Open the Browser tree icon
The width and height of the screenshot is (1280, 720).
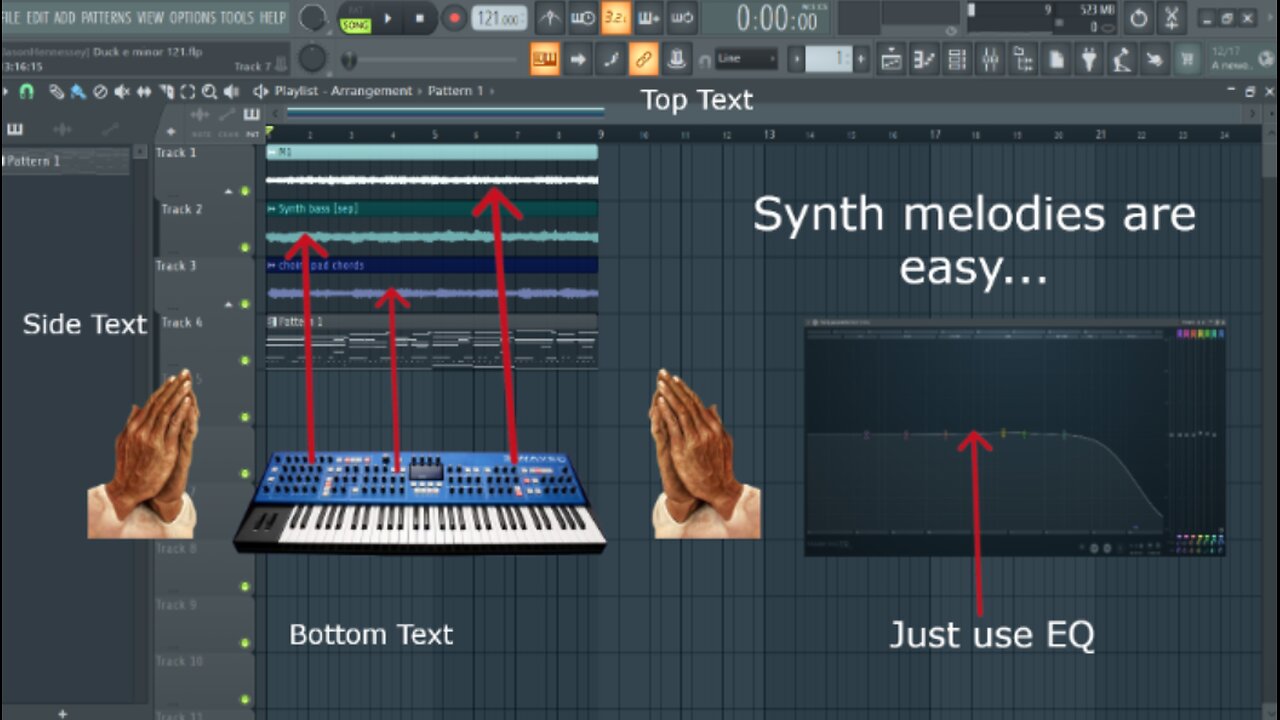[x=1023, y=60]
